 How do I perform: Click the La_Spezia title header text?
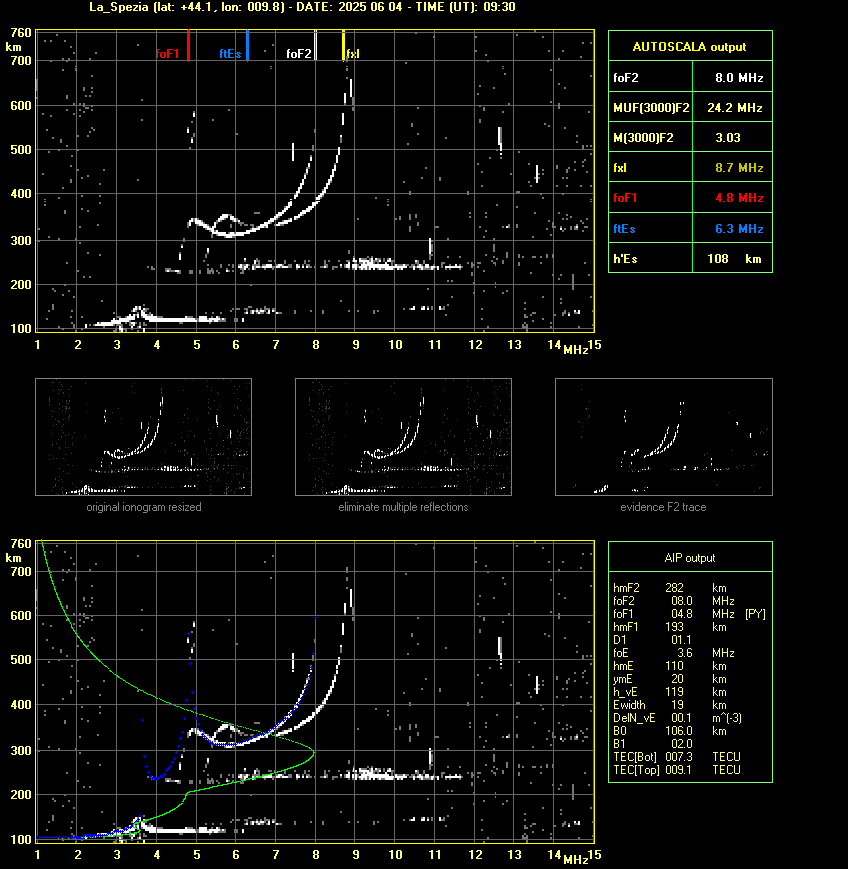tap(302, 7)
